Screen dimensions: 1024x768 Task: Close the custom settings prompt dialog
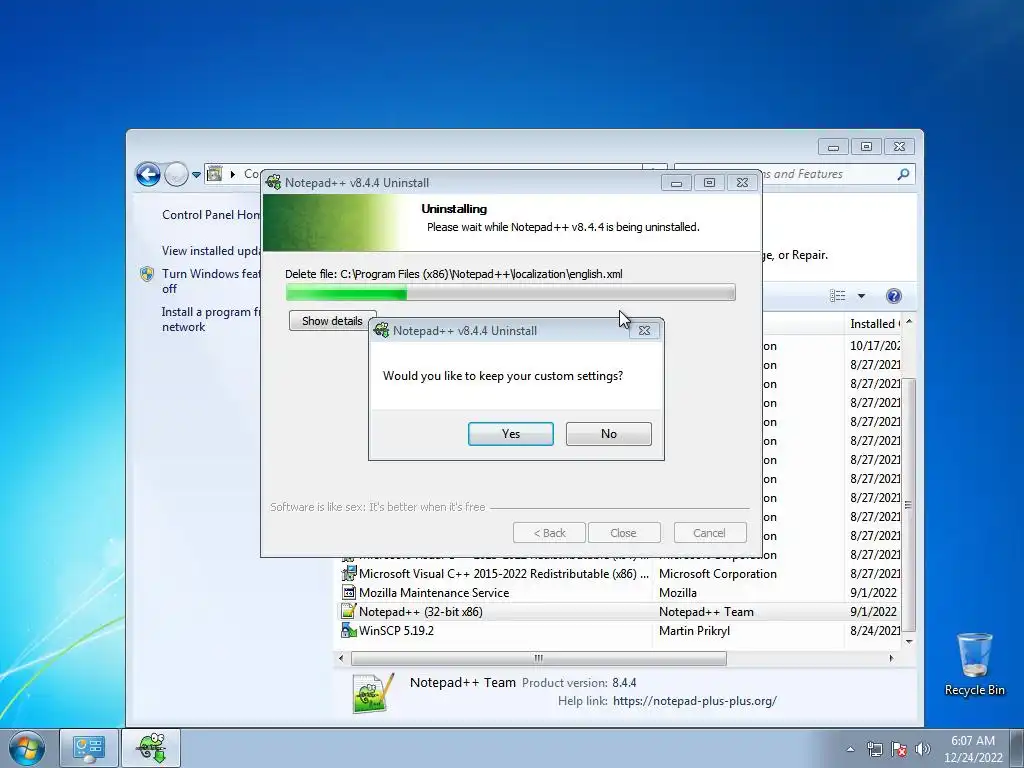pyautogui.click(x=644, y=330)
